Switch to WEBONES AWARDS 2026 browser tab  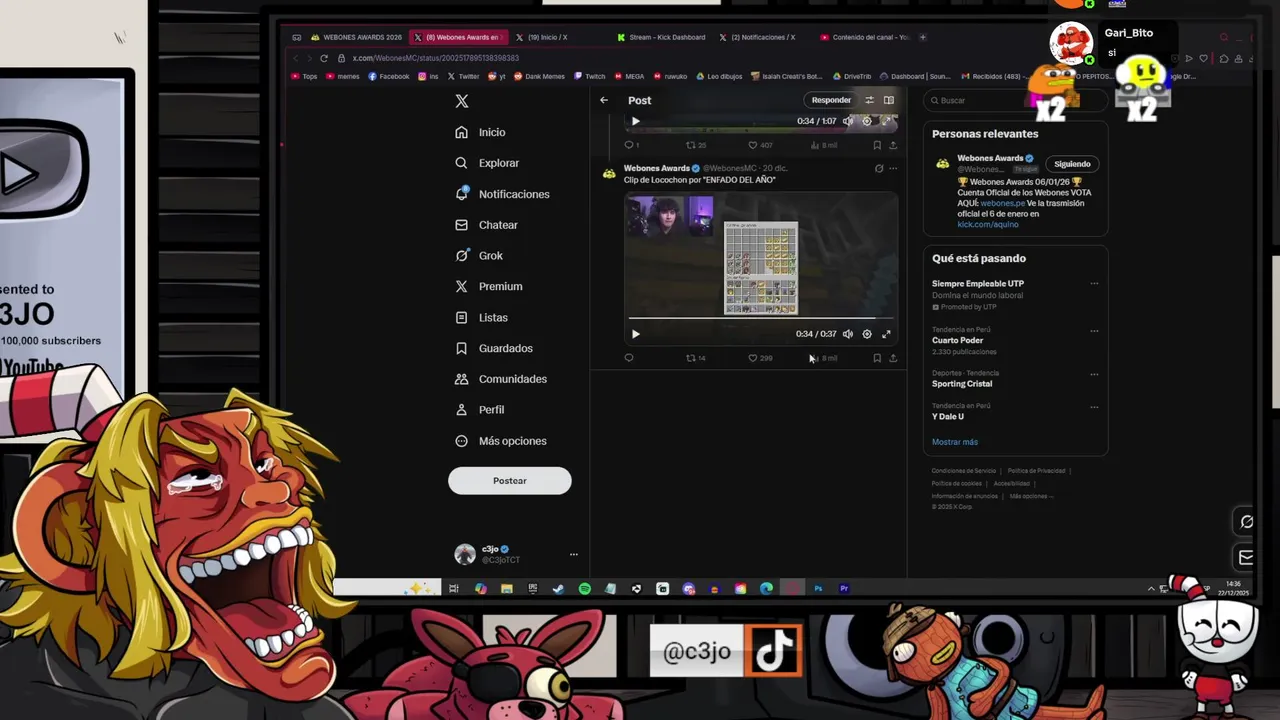[x=358, y=37]
